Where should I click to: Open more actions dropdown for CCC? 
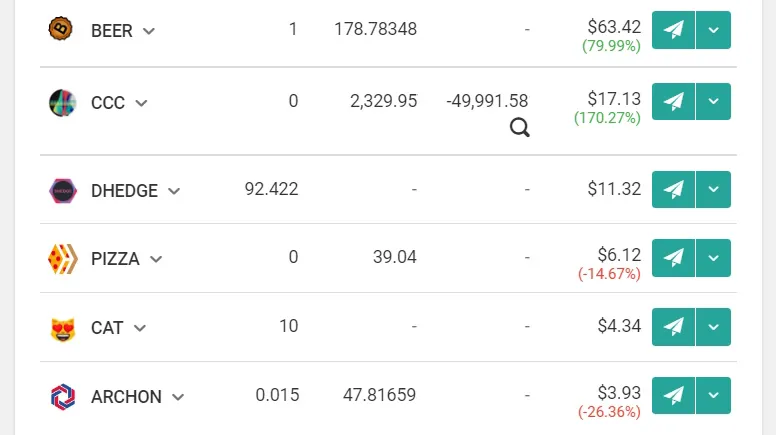pyautogui.click(x=713, y=101)
